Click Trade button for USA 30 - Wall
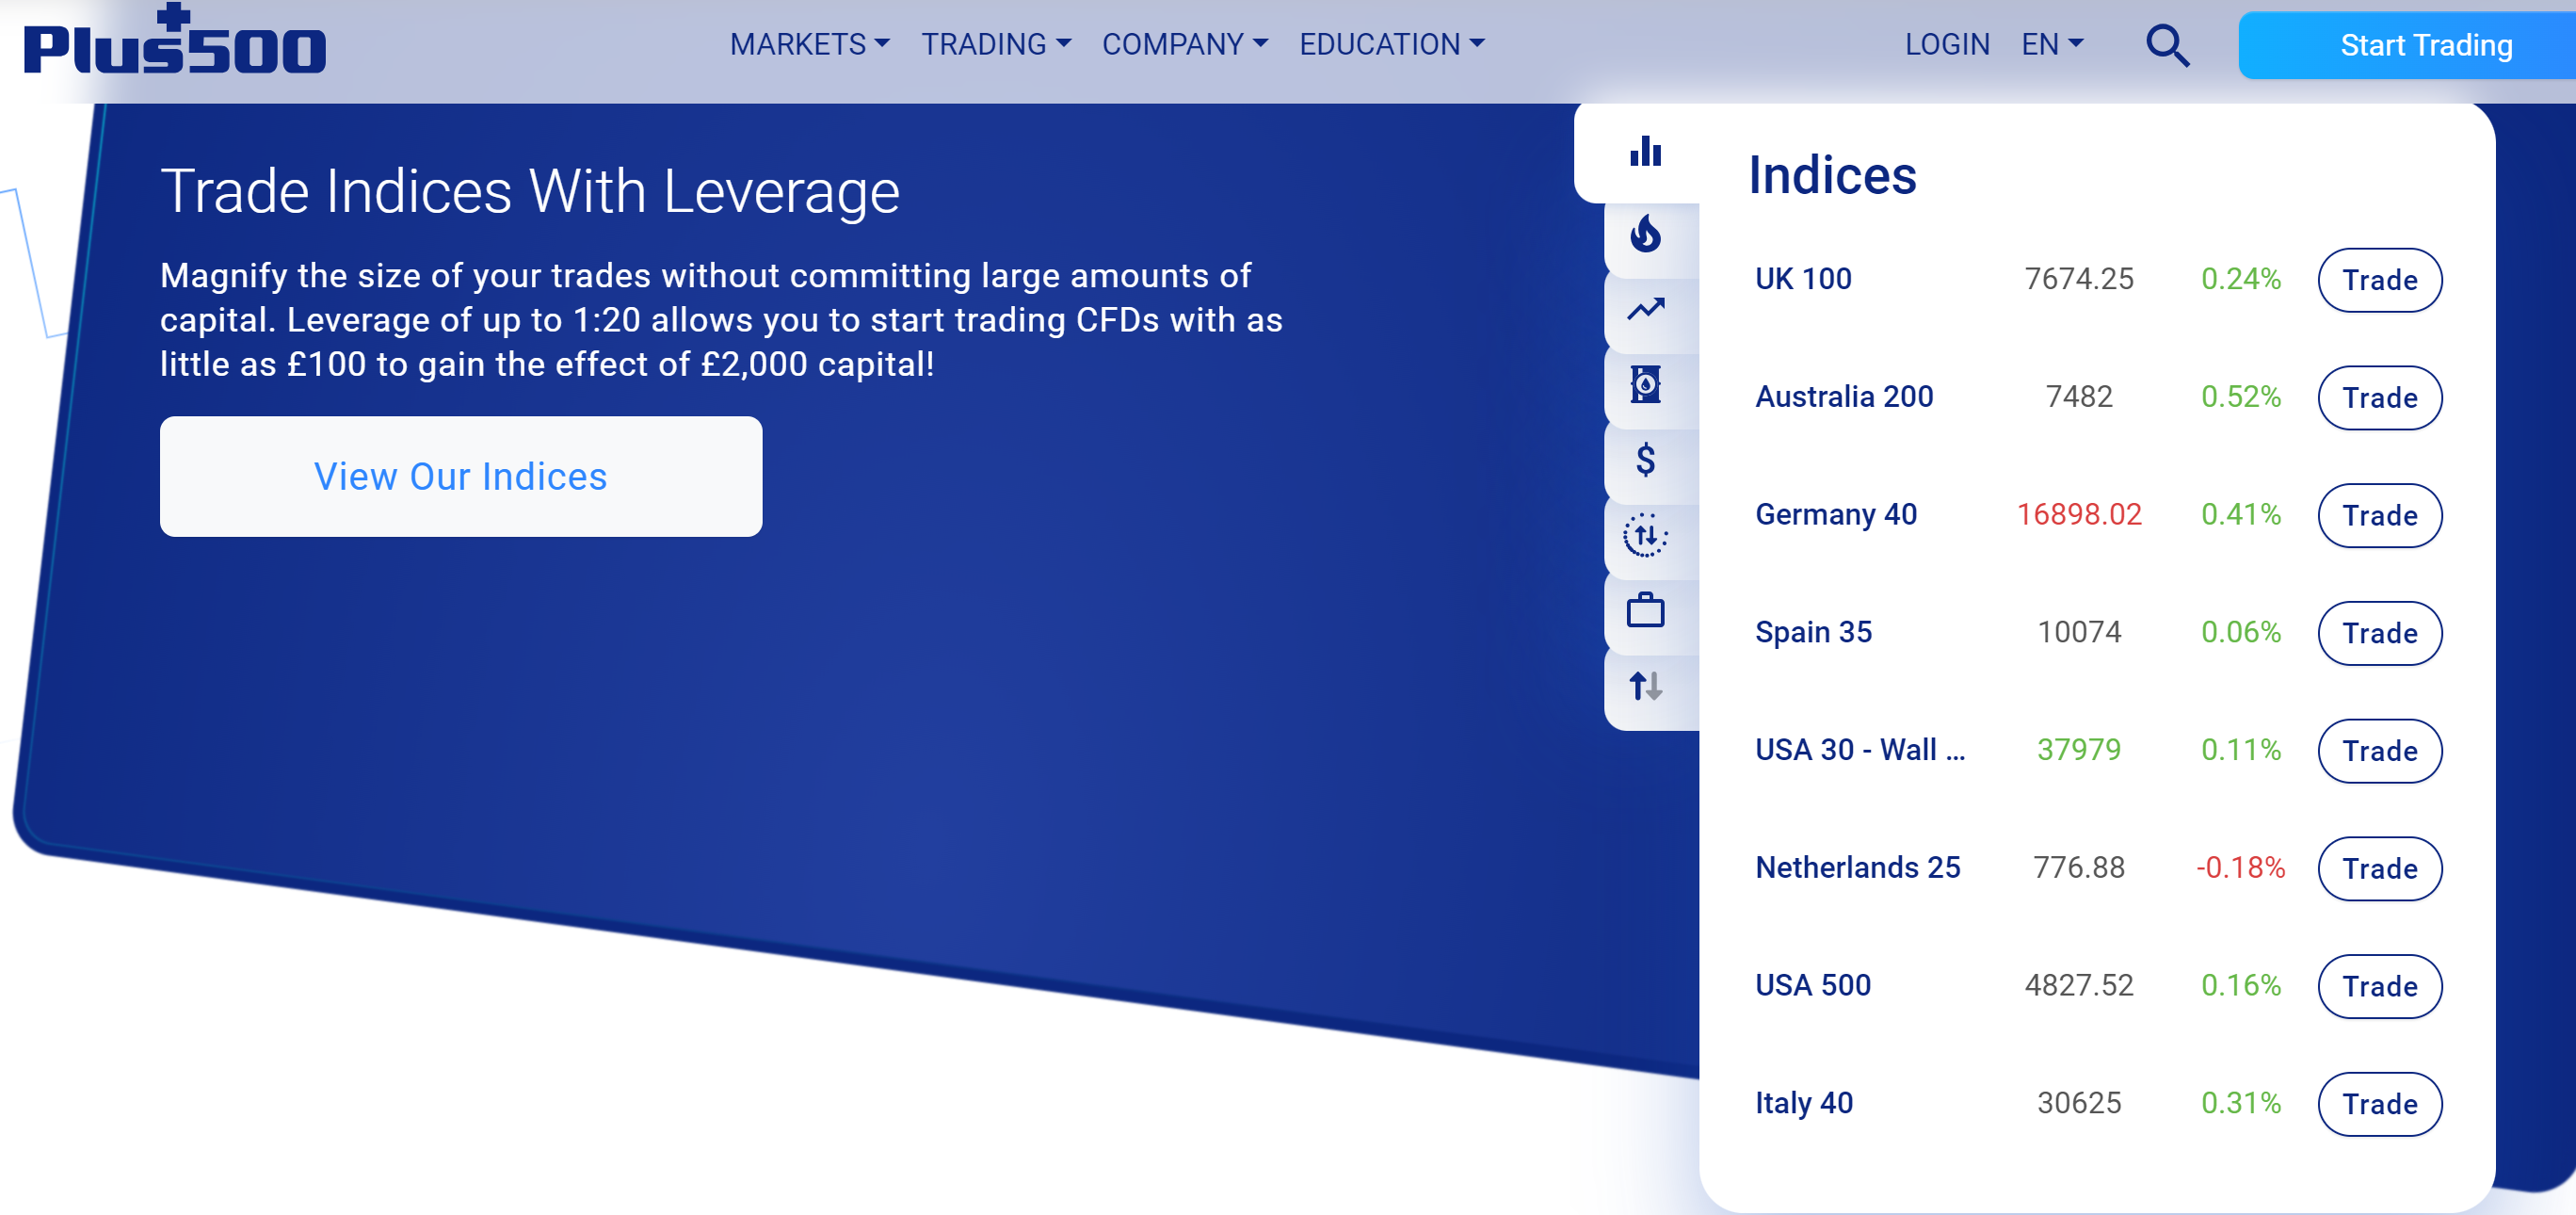Screen dimensions: 2576x1215 click(x=2380, y=750)
